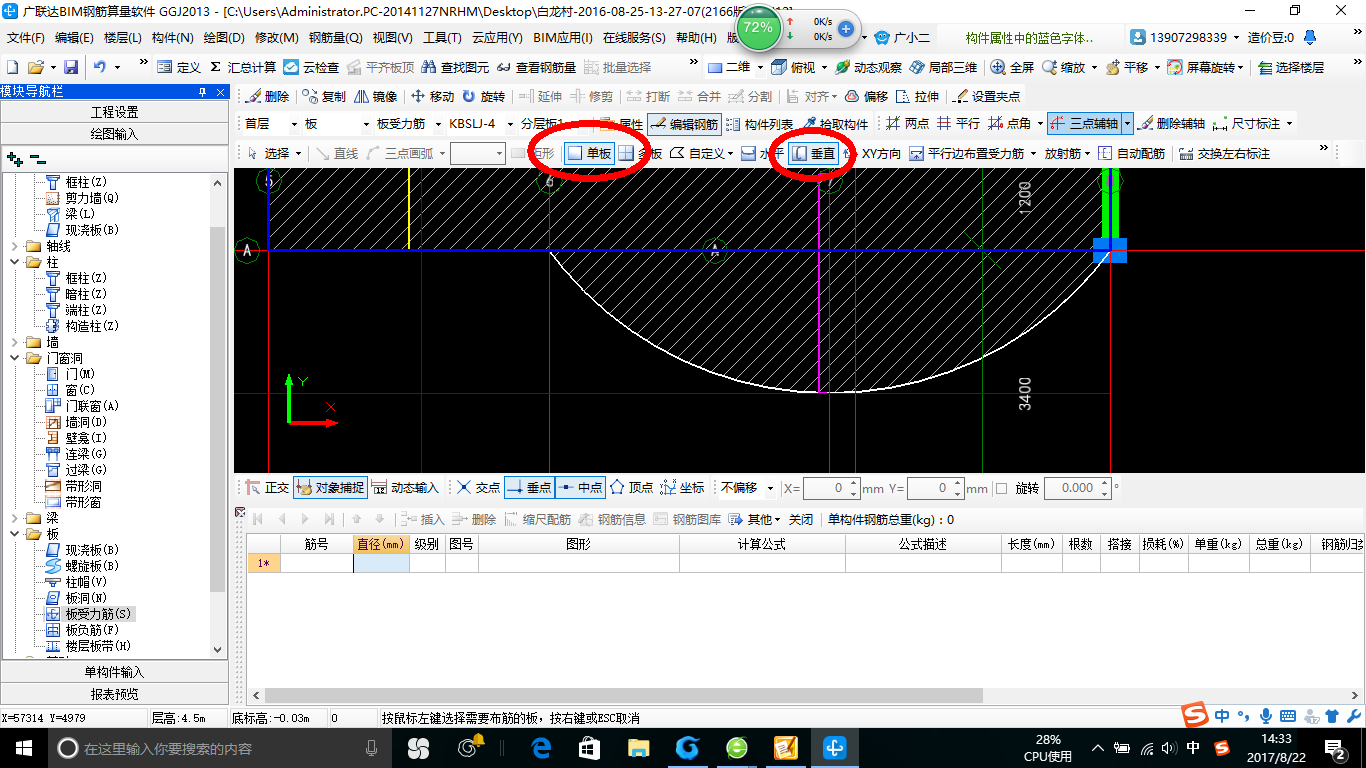The height and width of the screenshot is (768, 1366).
Task: Toggle 正交 orthogonal mode
Action: [267, 488]
